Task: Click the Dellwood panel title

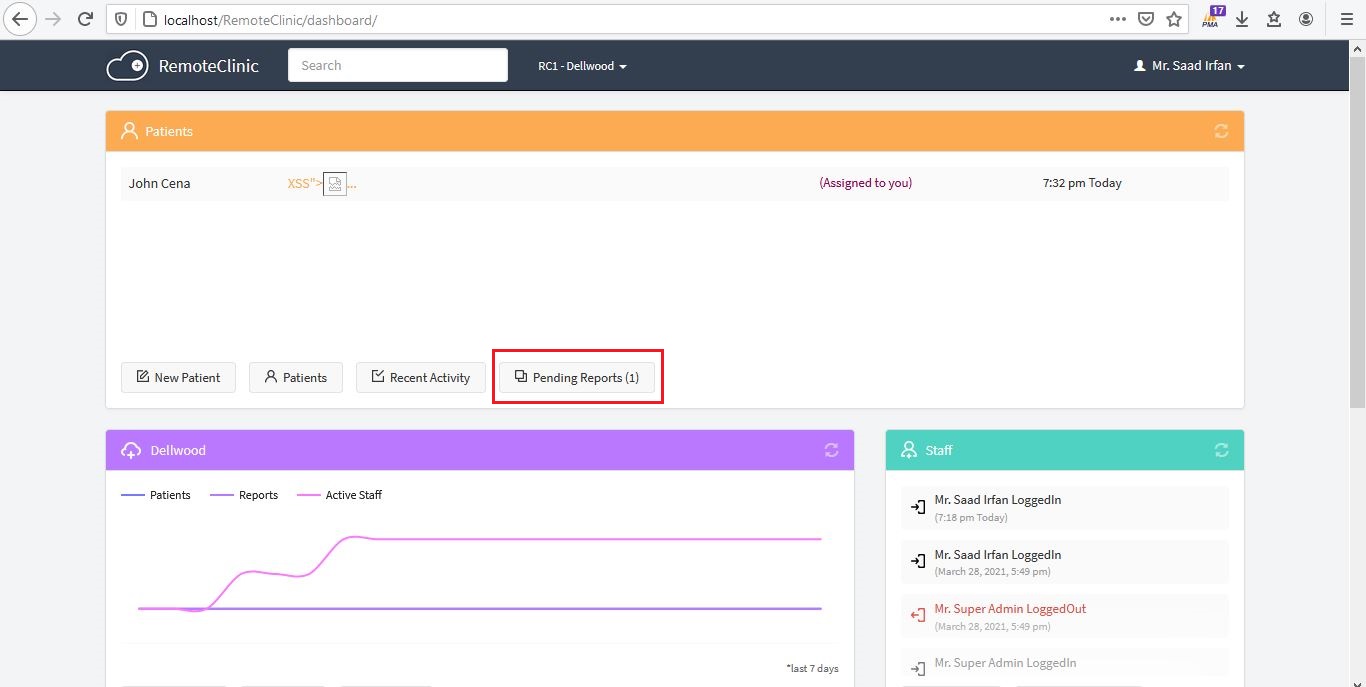Action: 178,450
